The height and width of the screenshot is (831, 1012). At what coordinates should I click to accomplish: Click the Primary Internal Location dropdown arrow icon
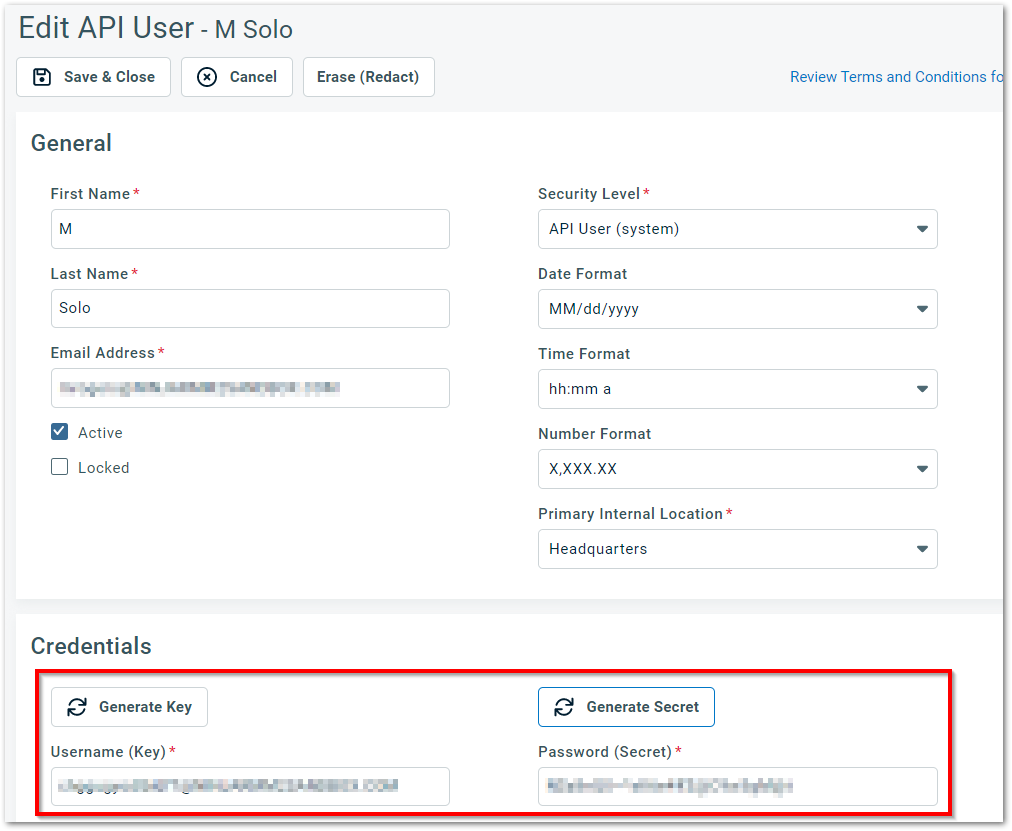[x=921, y=549]
